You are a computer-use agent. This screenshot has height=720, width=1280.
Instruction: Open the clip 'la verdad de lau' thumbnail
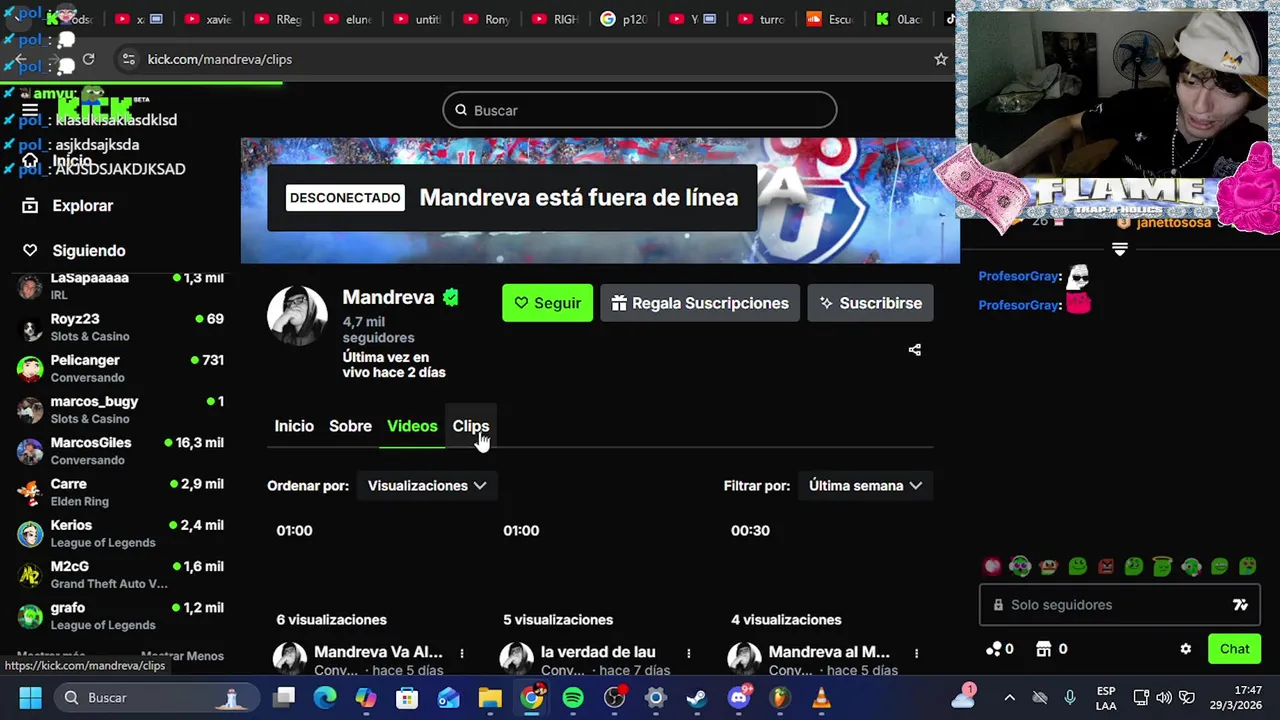click(600, 575)
